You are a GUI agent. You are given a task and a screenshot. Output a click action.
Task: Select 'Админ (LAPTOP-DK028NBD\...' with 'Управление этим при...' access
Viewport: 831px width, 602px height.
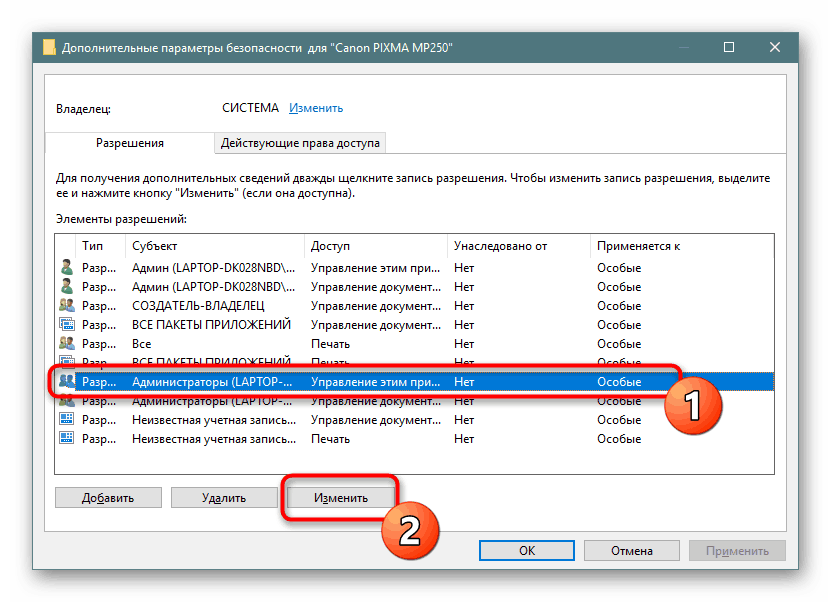214,268
